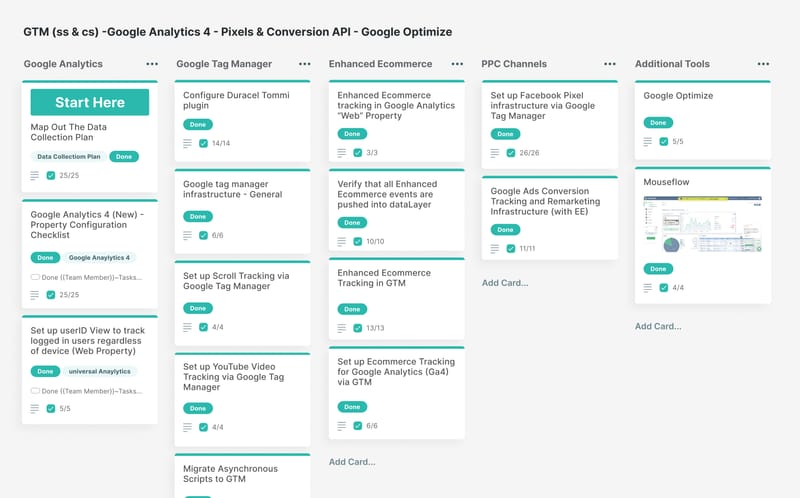Click 14/14 checklist icon on Duracel Tommi card
The height and width of the screenshot is (498, 800).
point(203,143)
